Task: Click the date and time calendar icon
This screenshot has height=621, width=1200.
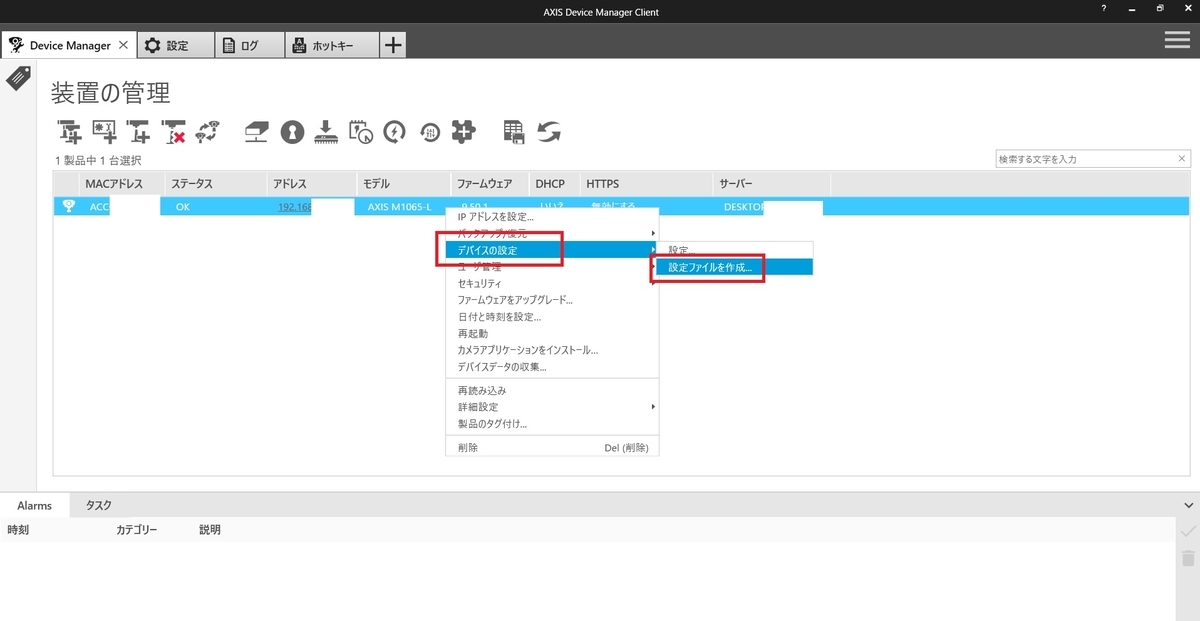Action: click(x=360, y=131)
